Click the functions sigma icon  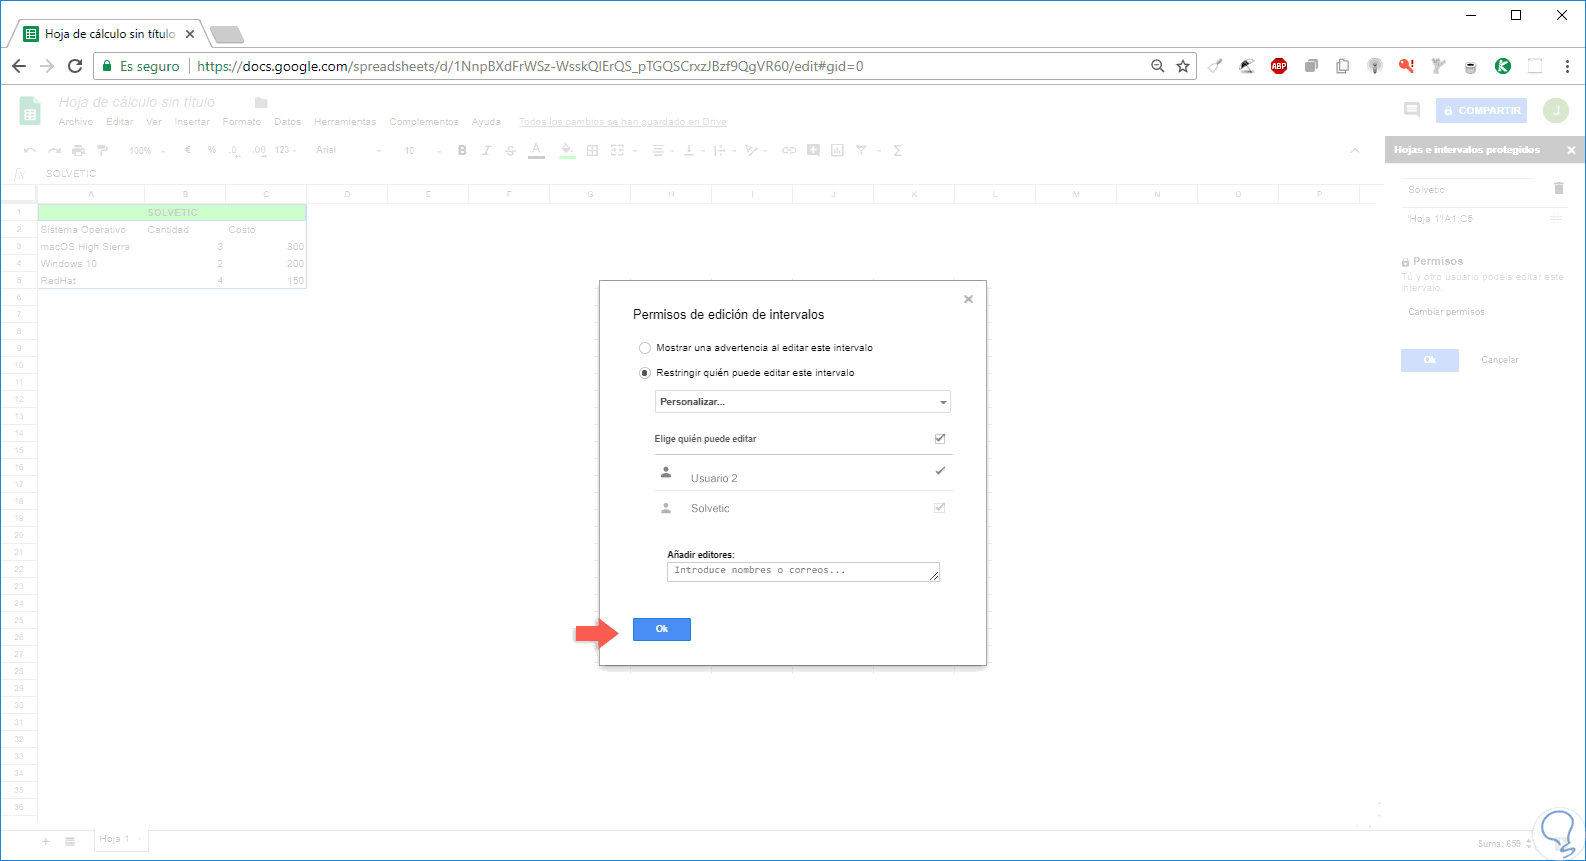(898, 151)
